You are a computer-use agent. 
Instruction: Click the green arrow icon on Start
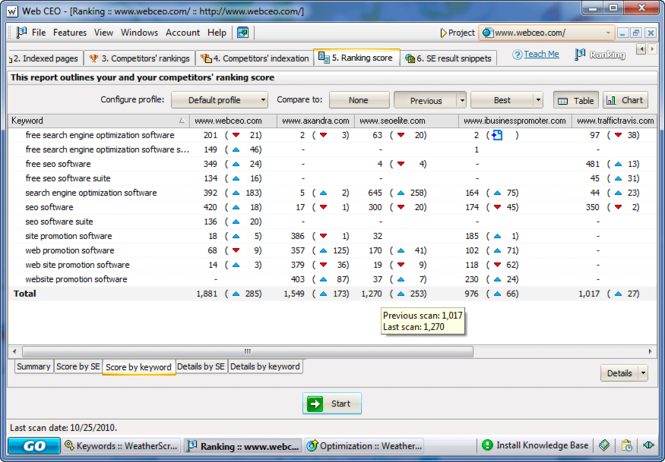[x=315, y=403]
